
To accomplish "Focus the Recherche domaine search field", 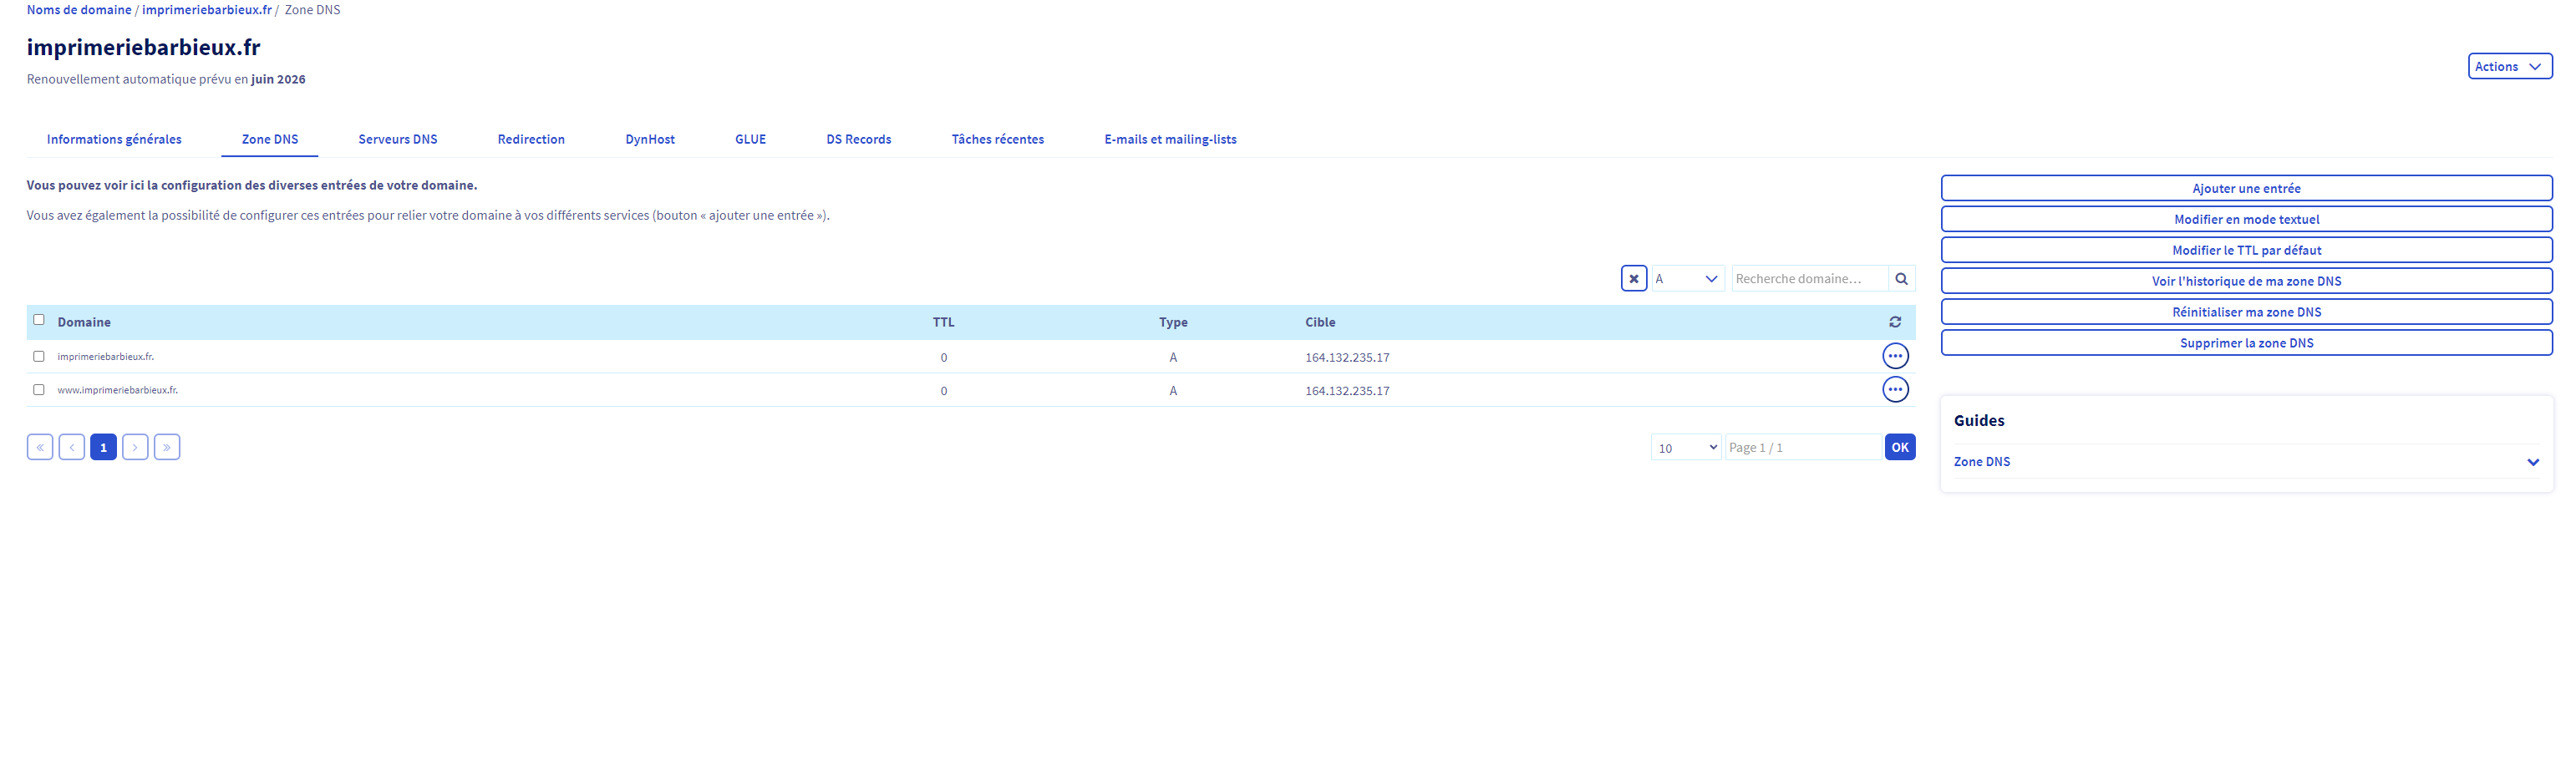I will [1808, 279].
